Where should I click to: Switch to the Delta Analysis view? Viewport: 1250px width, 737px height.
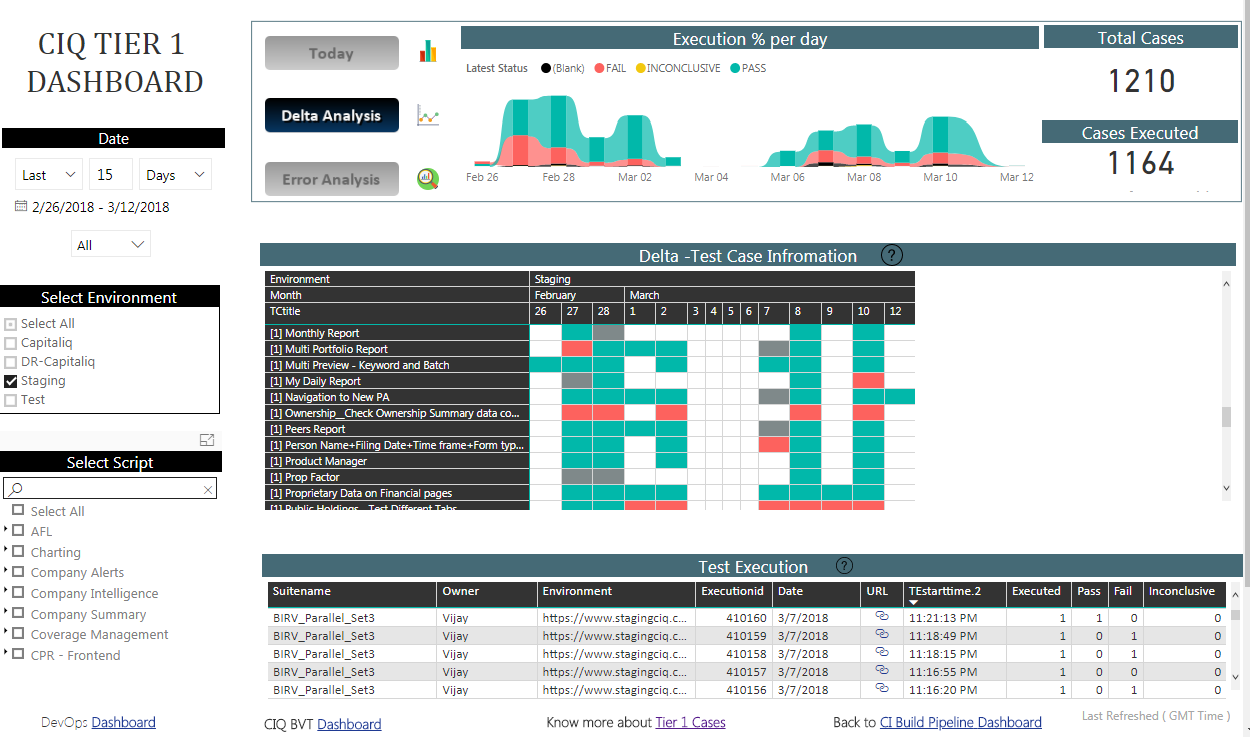(x=331, y=115)
